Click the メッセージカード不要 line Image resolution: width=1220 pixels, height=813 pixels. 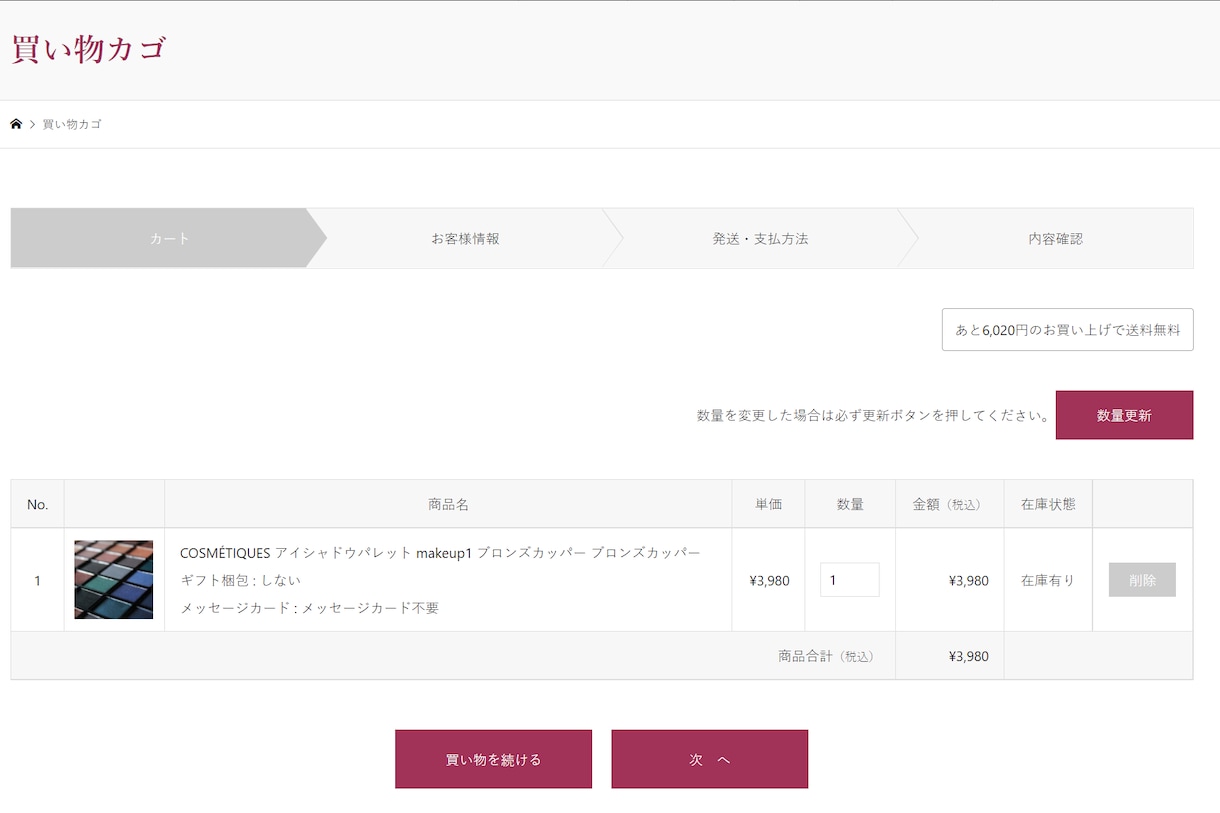click(309, 607)
